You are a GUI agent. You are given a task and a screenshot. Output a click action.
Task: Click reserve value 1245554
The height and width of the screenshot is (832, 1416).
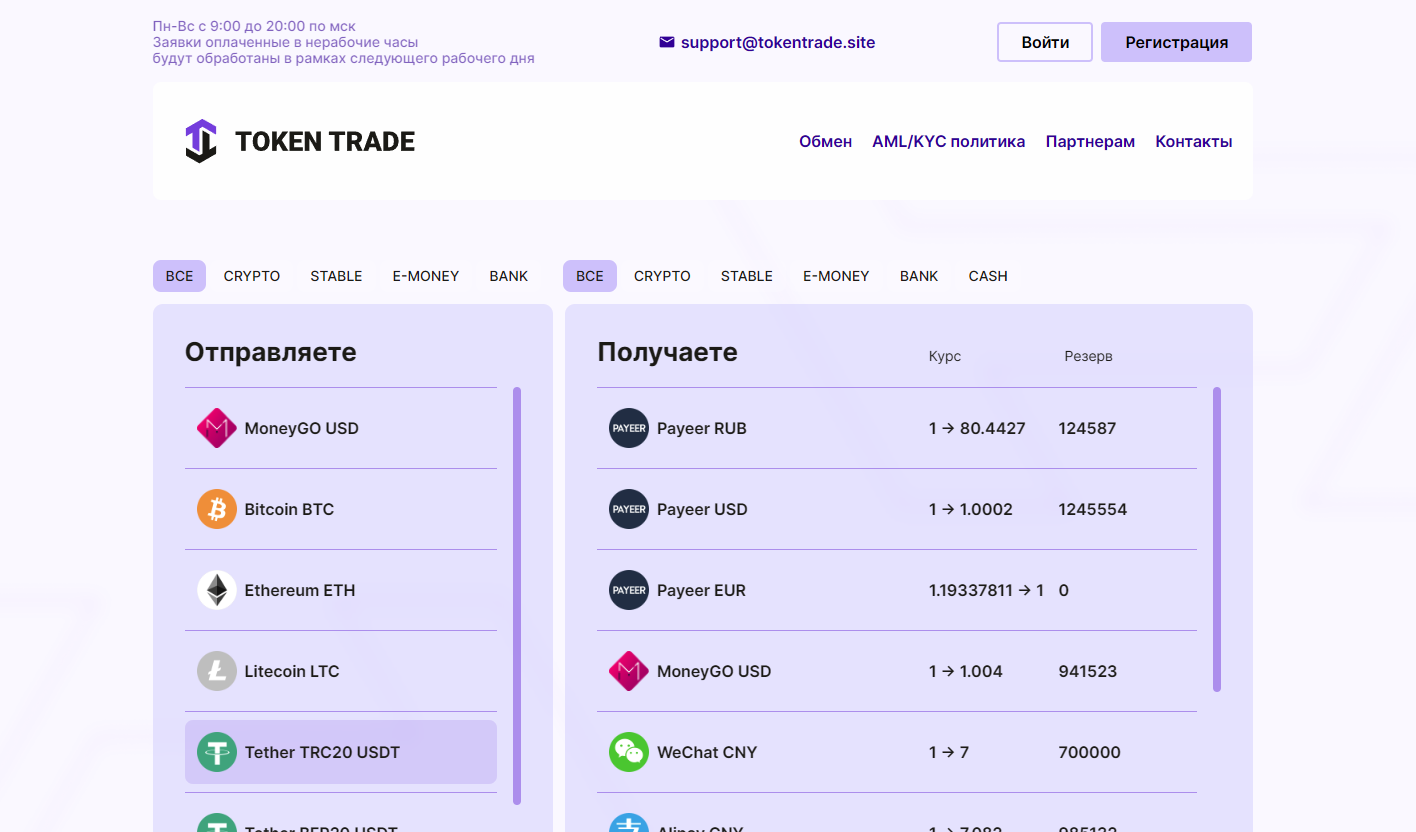[1093, 509]
